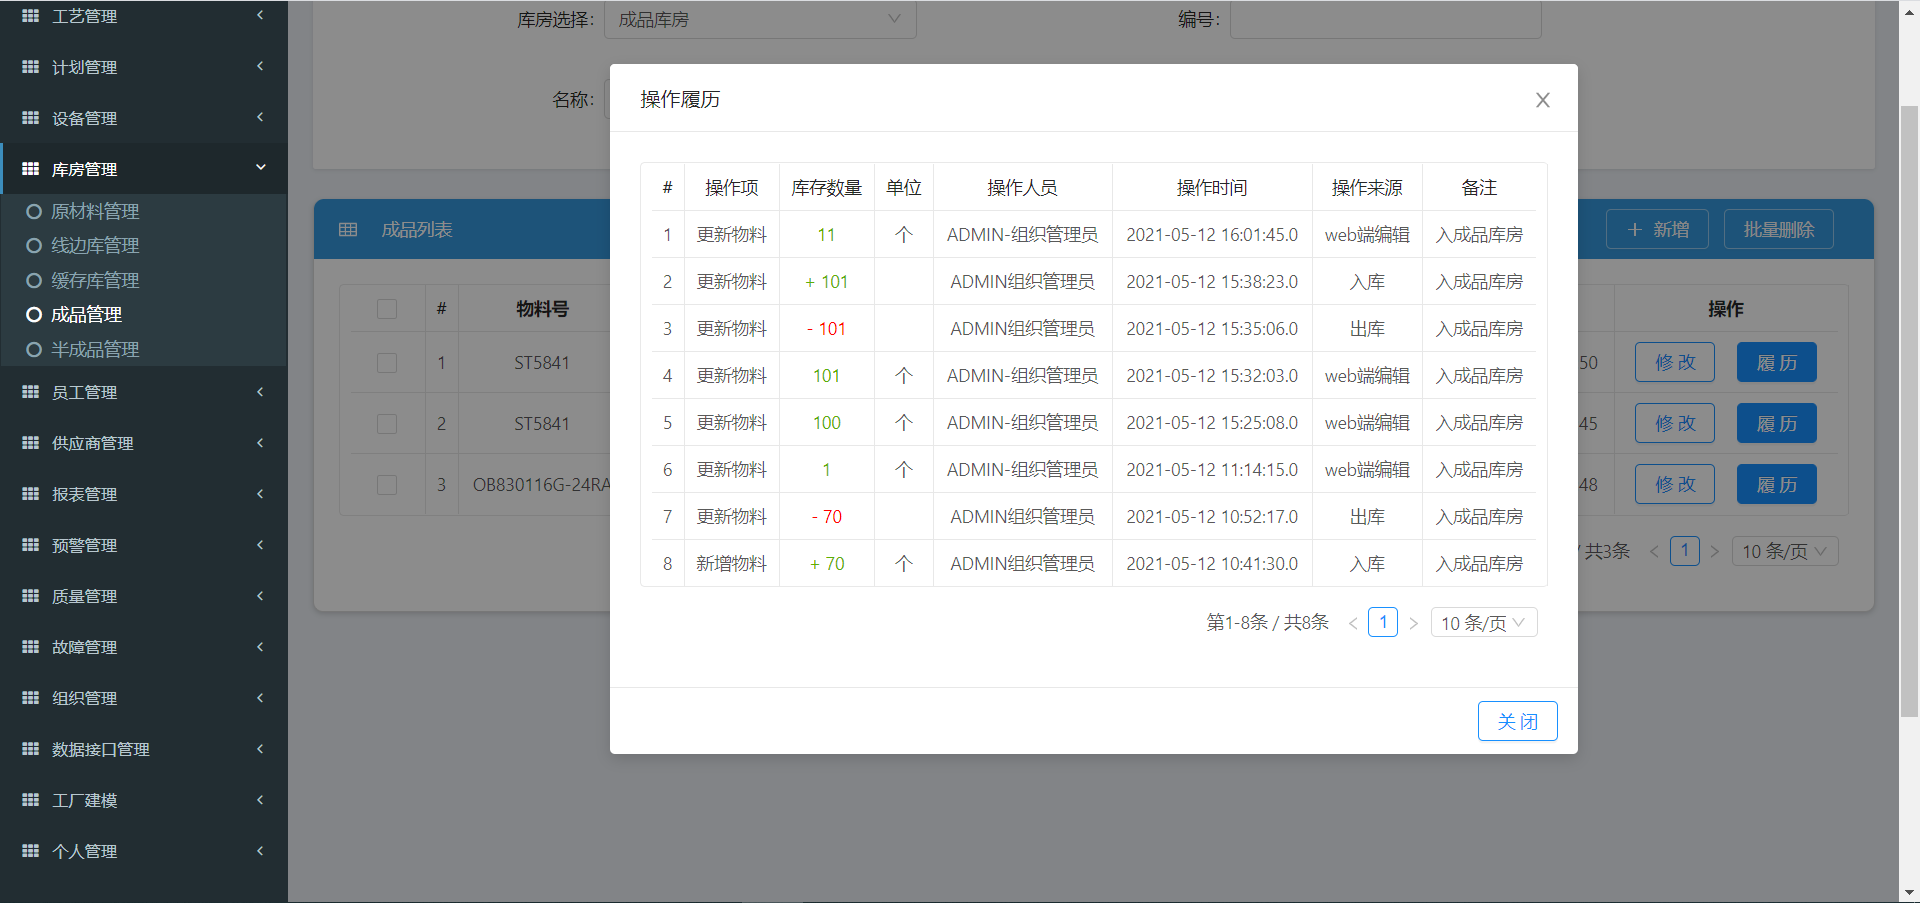The image size is (1920, 903).
Task: Go to next page of 成品列表 table
Action: [x=1714, y=551]
